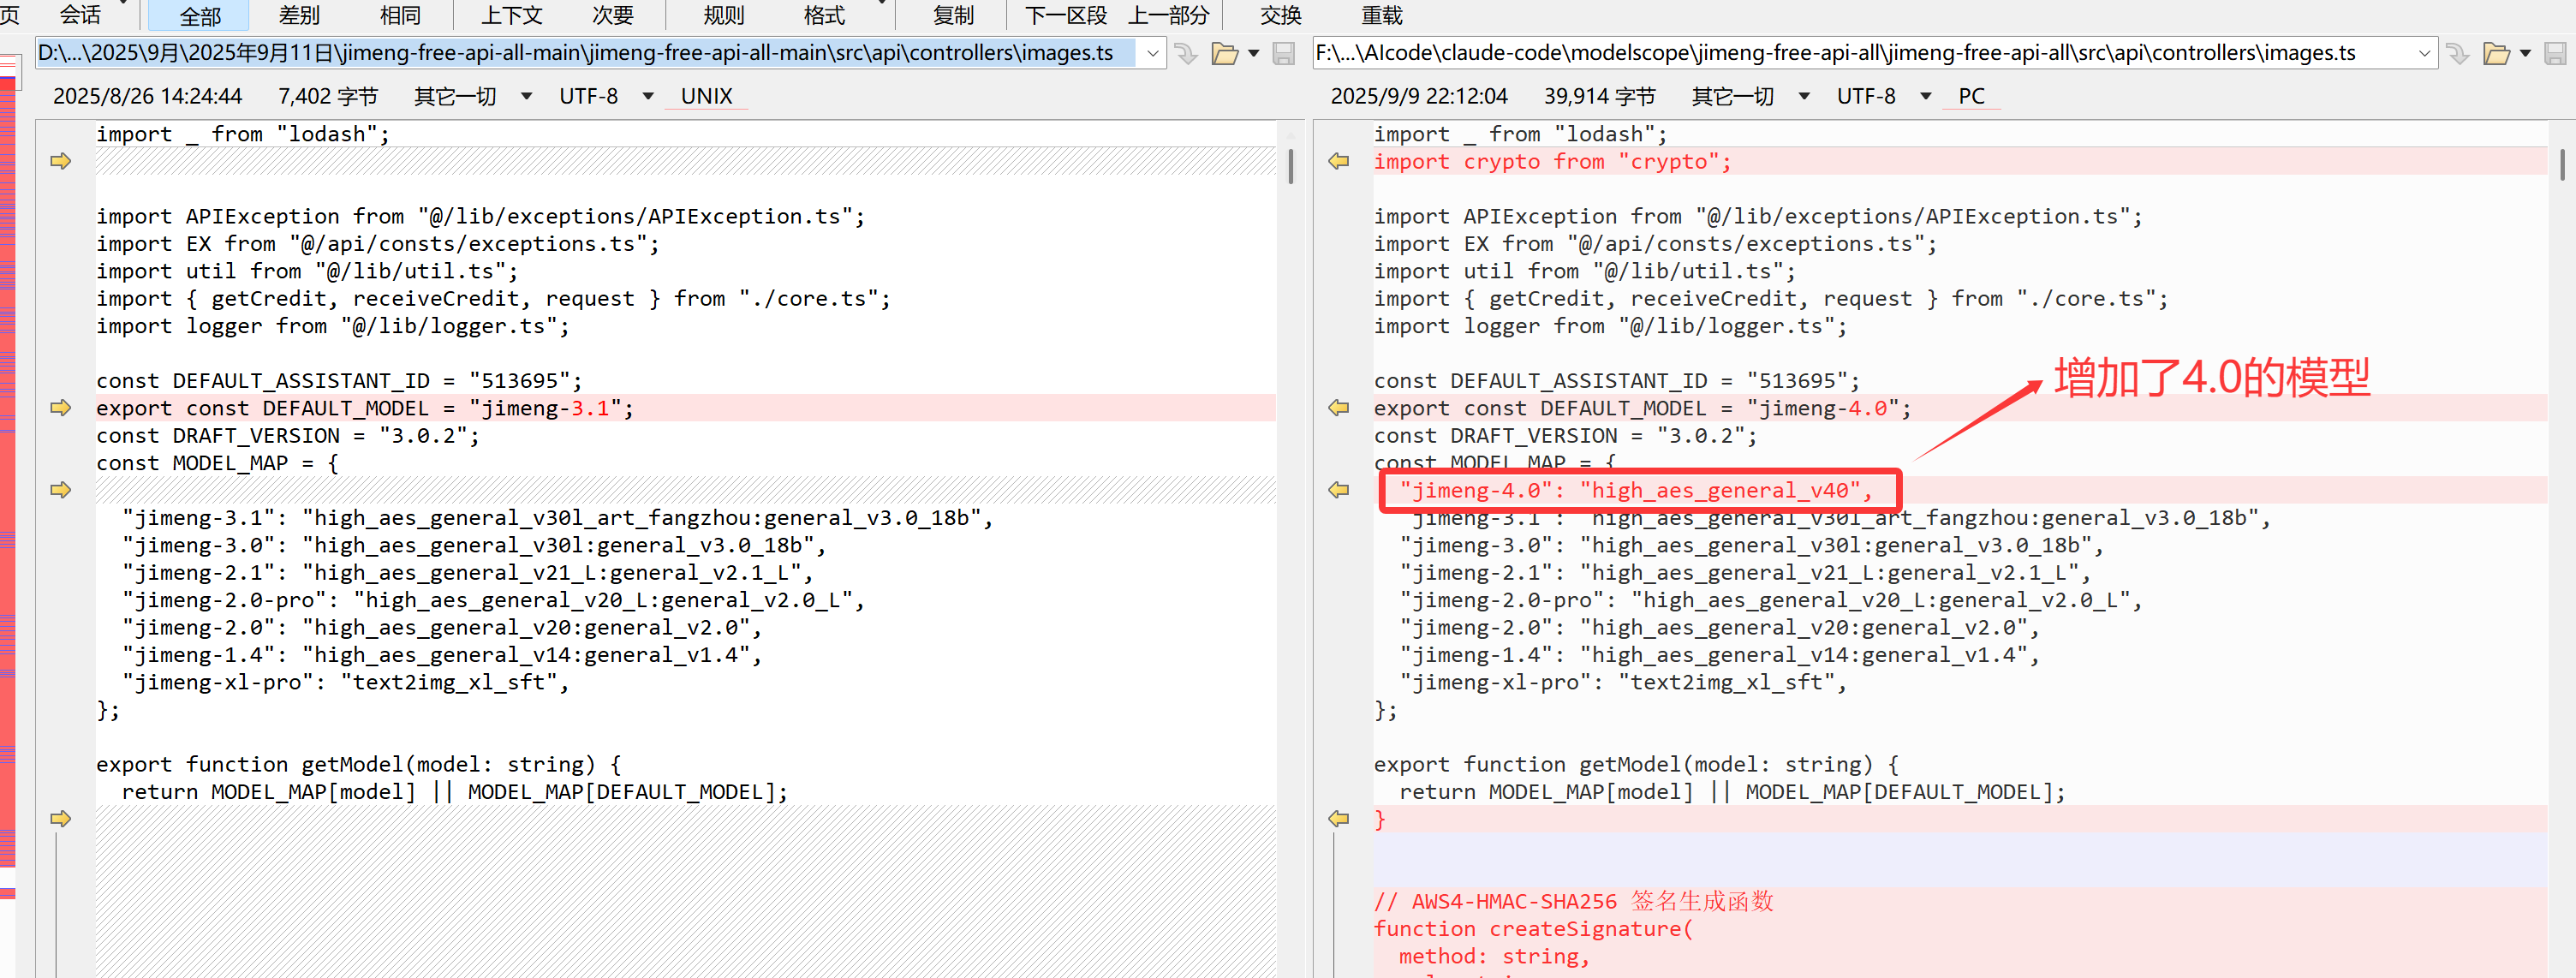2576x978 pixels.
Task: Jump to 上一部分 previous section
Action: (x=1168, y=16)
